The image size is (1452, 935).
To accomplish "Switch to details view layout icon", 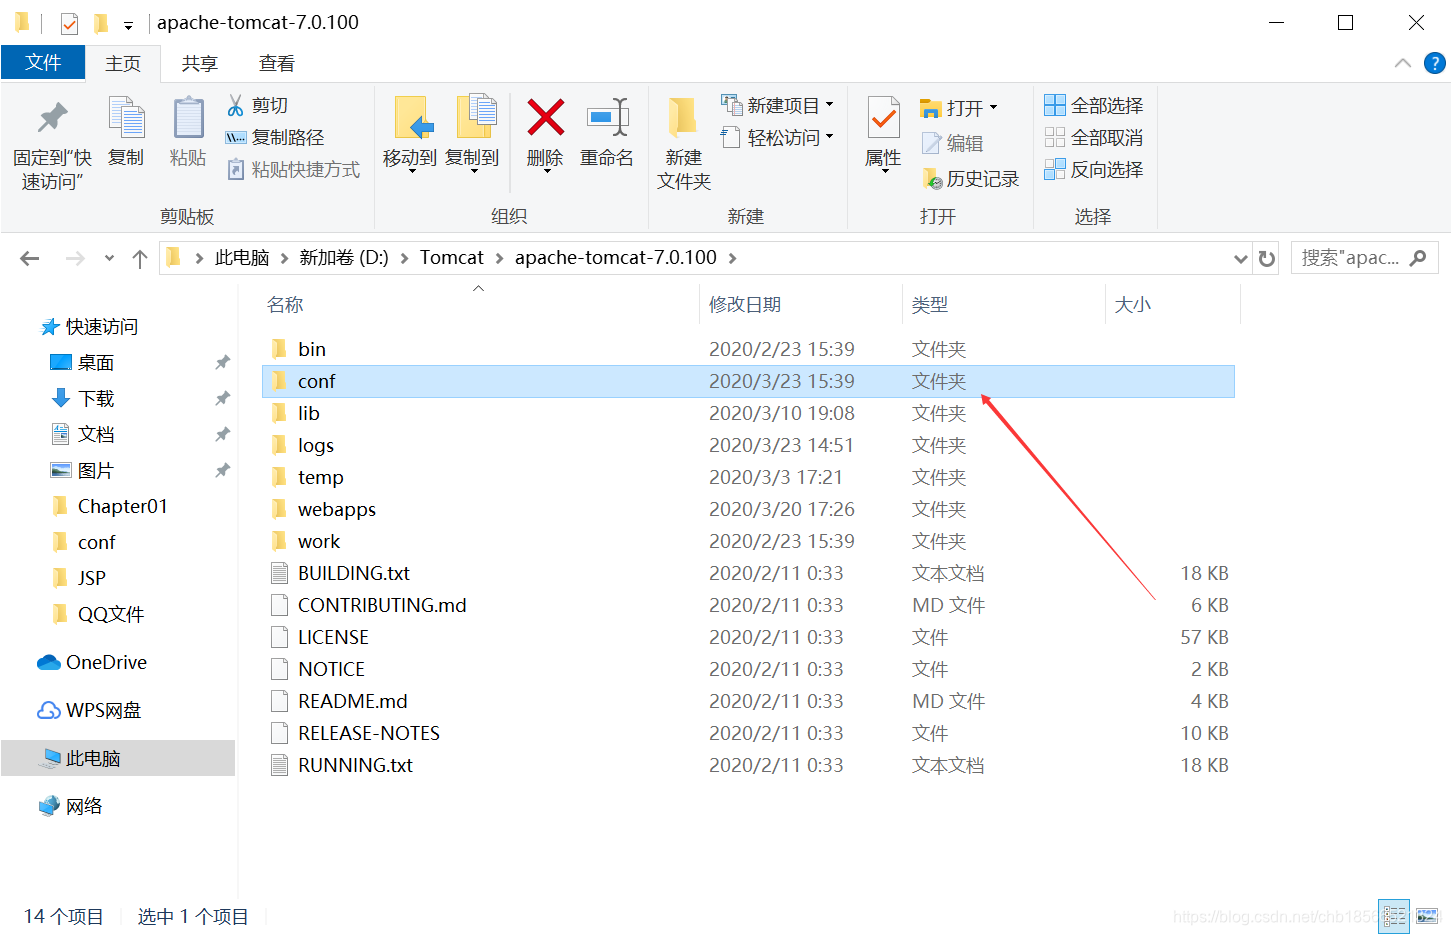I will pos(1394,916).
